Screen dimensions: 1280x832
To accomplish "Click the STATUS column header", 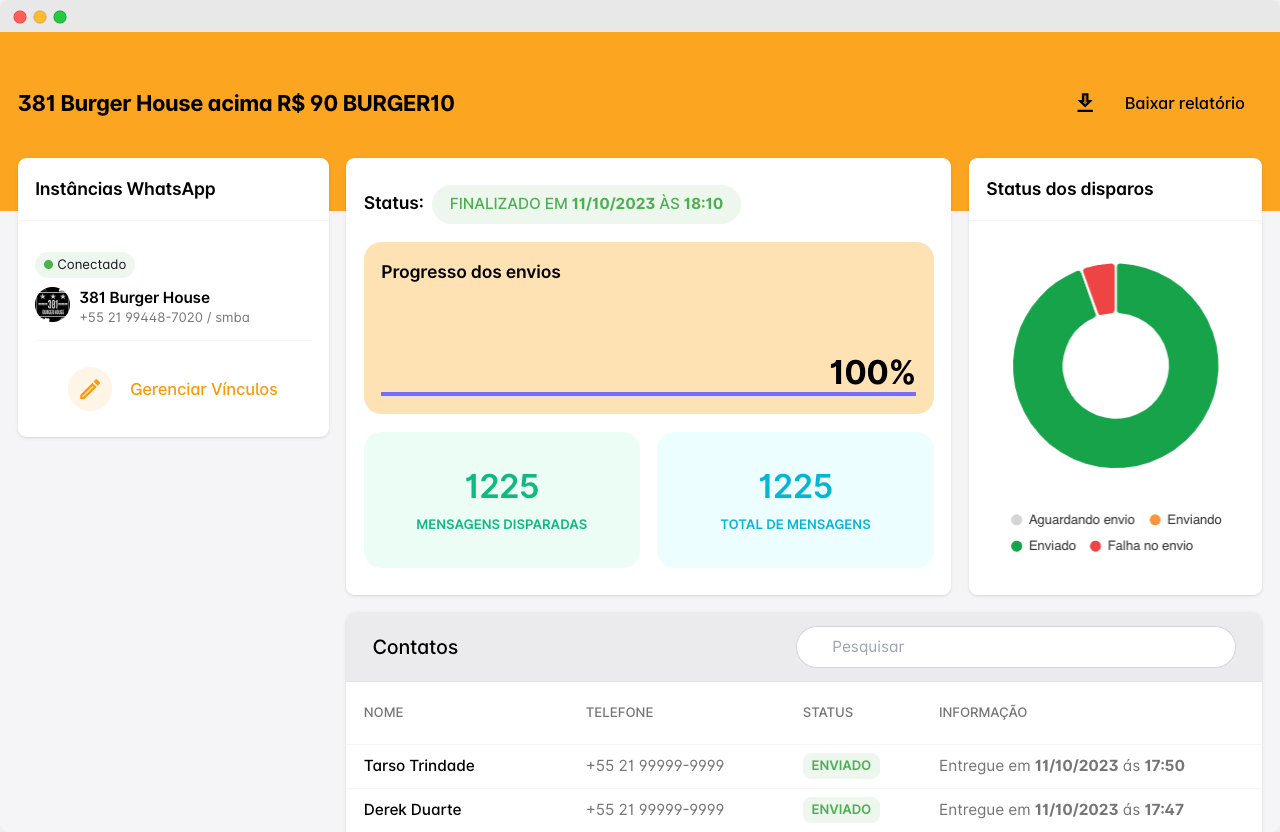I will (828, 713).
